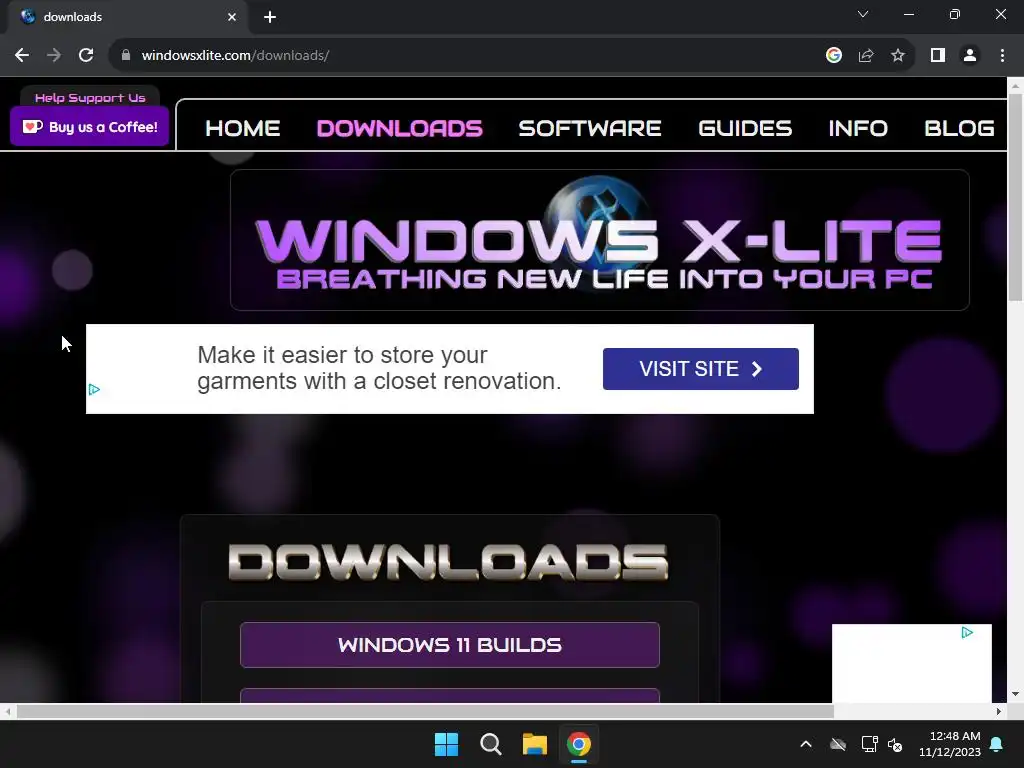Viewport: 1024px width, 768px height.
Task: Click the AdChoices icon on the corner ad
Action: coord(967,632)
